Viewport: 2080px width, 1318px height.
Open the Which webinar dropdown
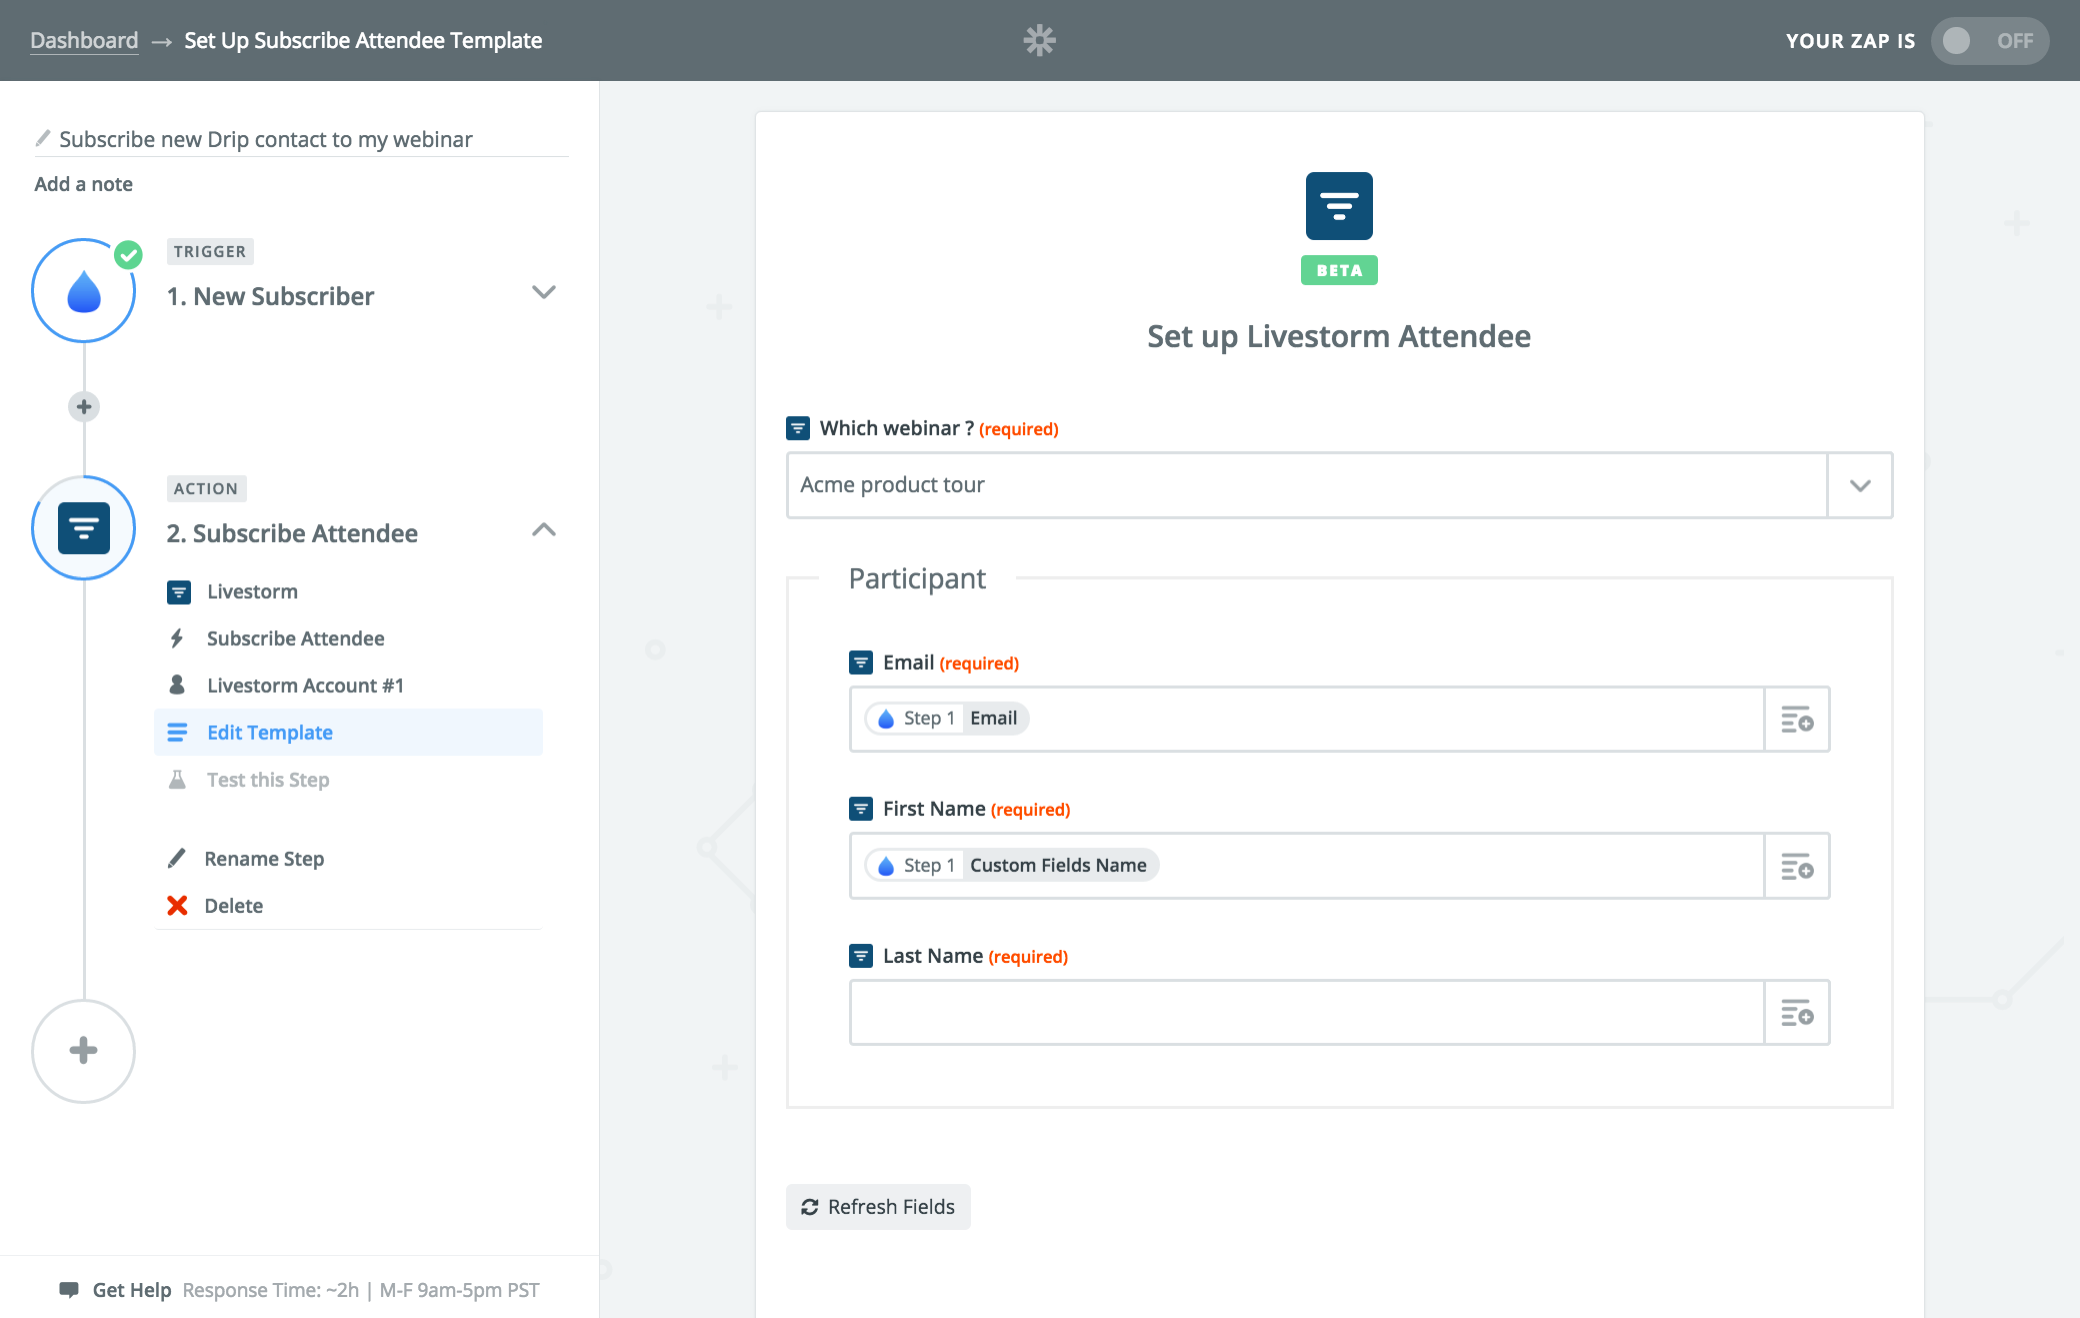pos(1860,485)
